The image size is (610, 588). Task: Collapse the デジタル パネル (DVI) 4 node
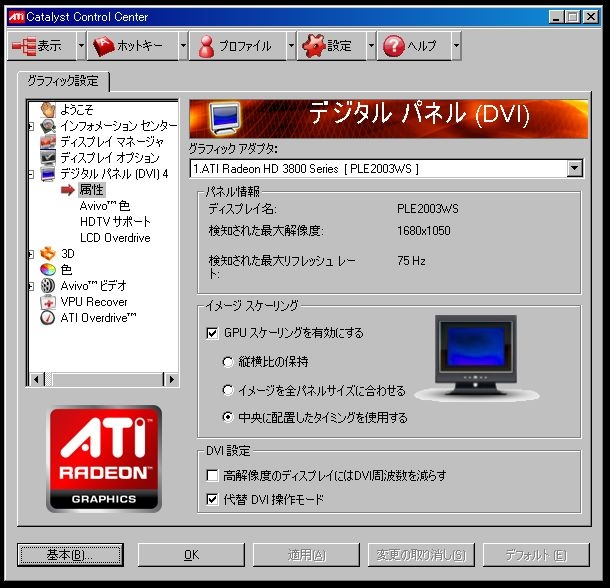coord(31,174)
